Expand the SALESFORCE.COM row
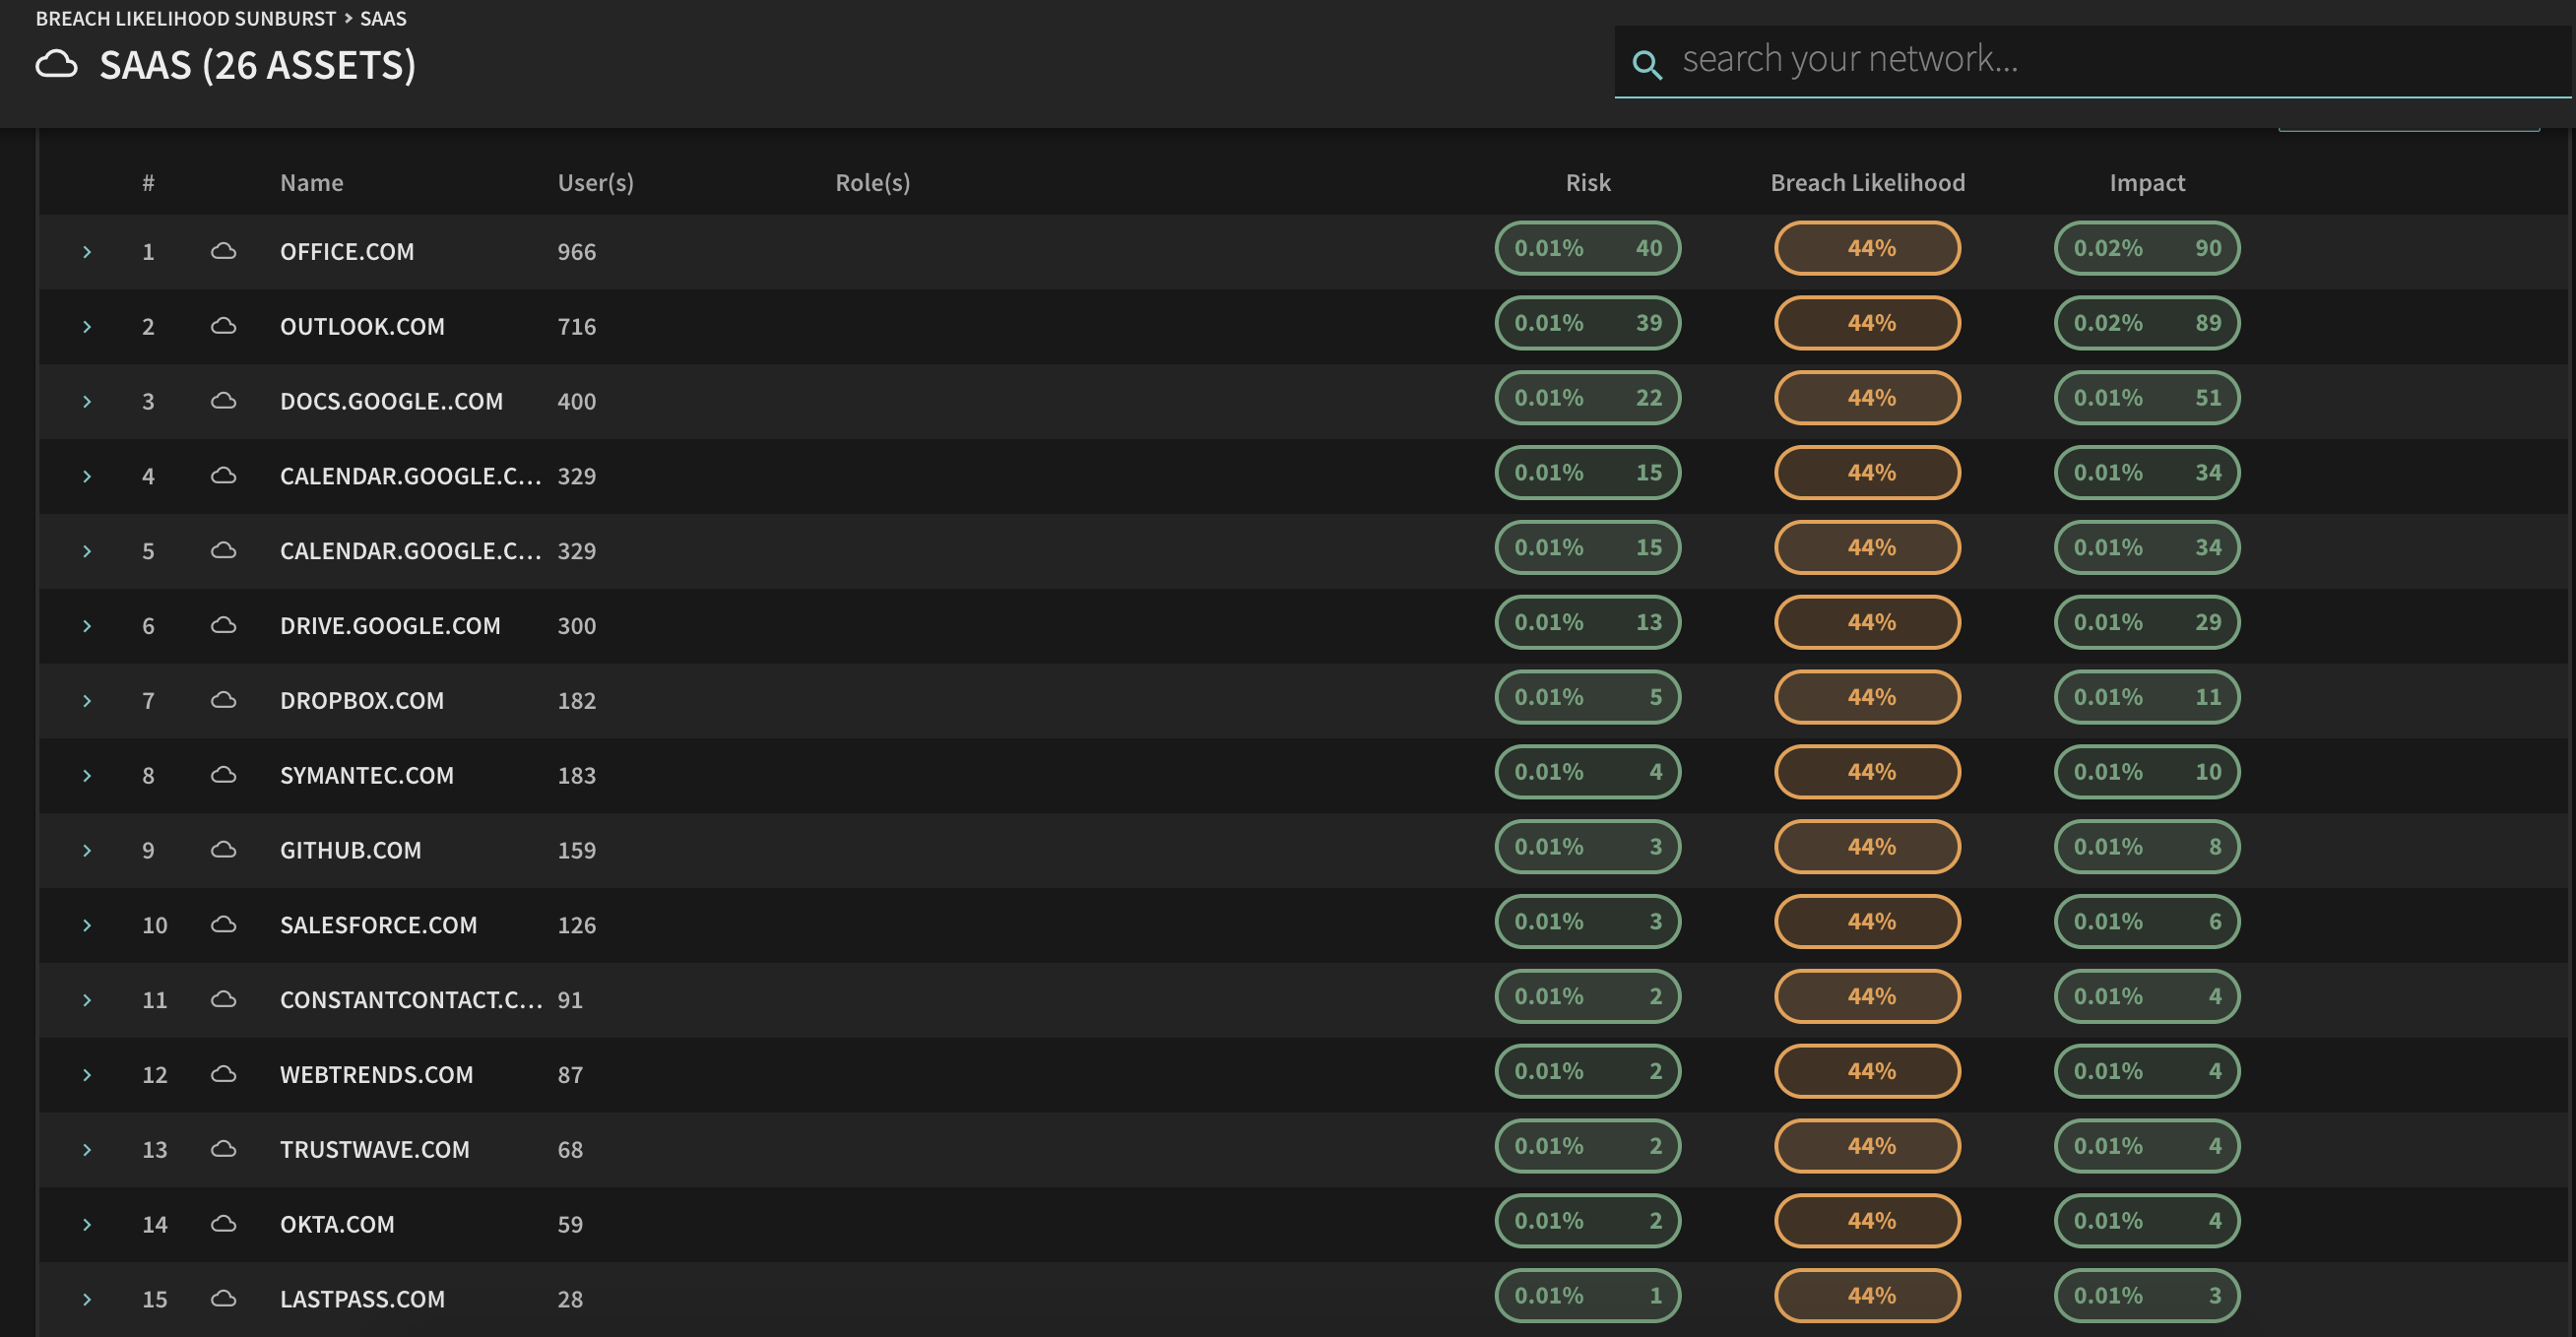 pos(87,926)
